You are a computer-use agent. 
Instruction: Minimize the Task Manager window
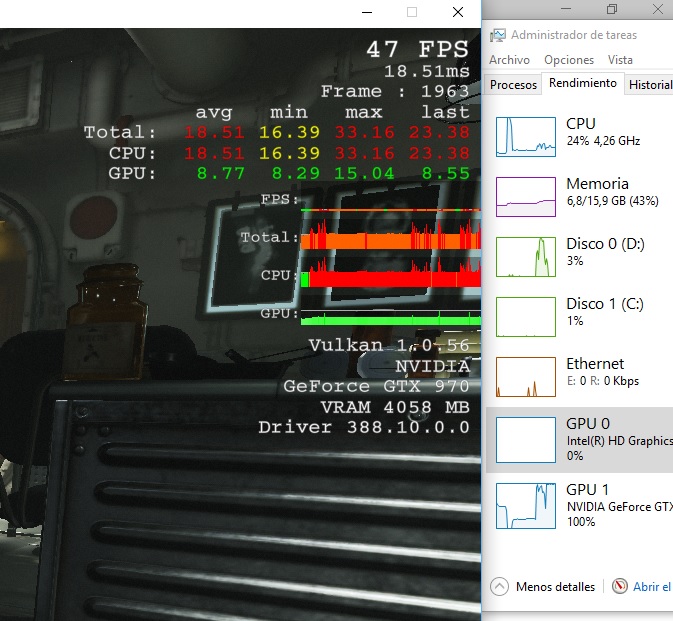pos(566,9)
